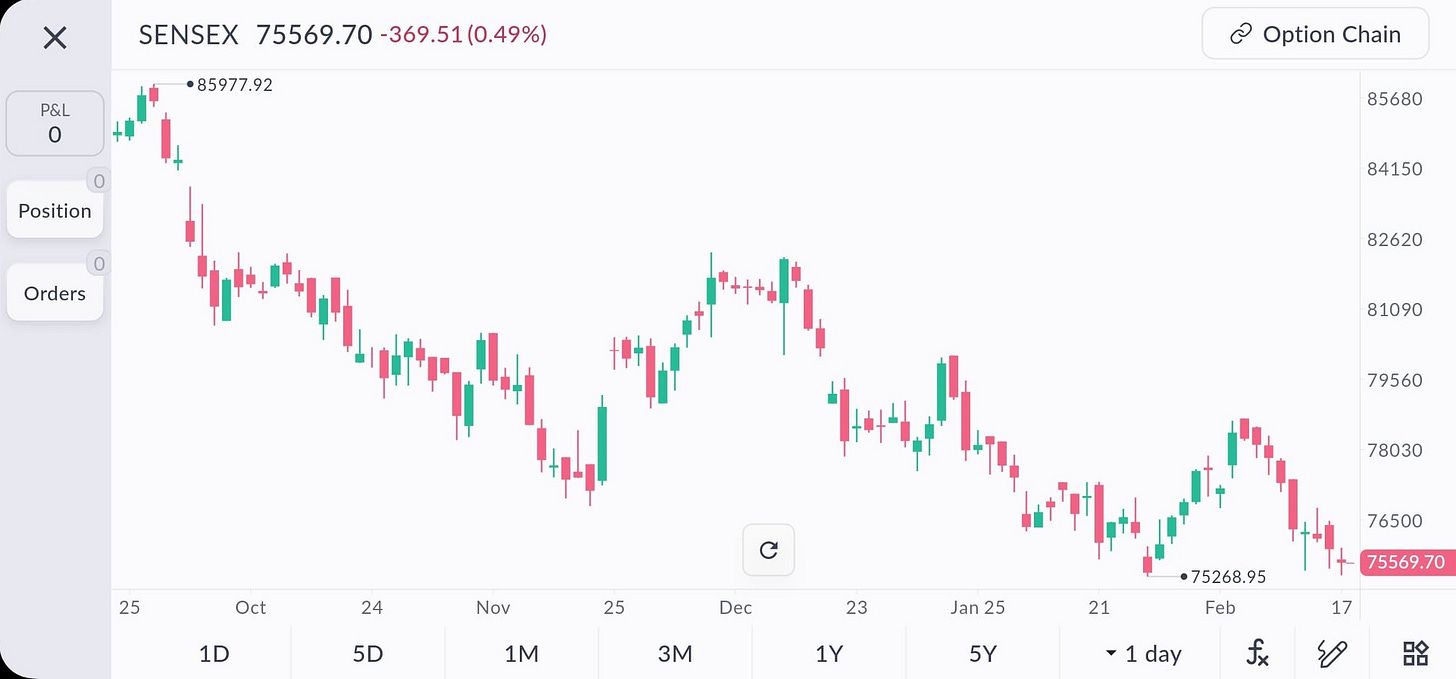1456x679 pixels.
Task: Click the refresh chart icon
Action: coord(768,550)
